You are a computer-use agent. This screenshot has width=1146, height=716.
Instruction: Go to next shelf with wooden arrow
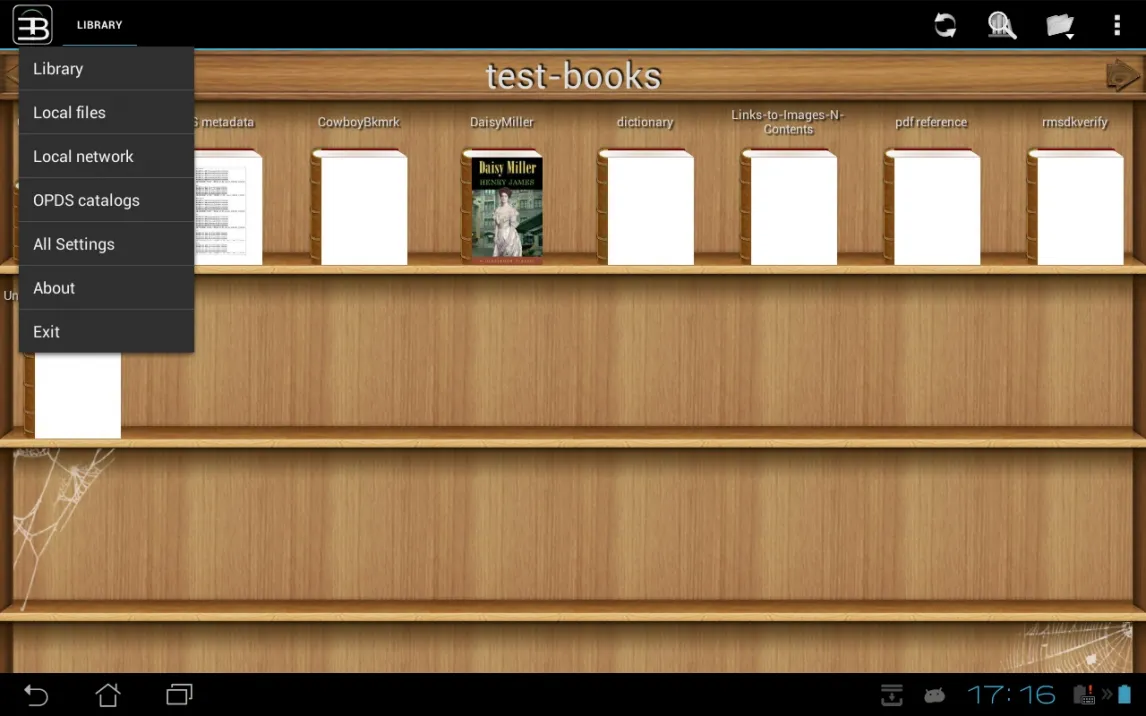pos(1121,76)
